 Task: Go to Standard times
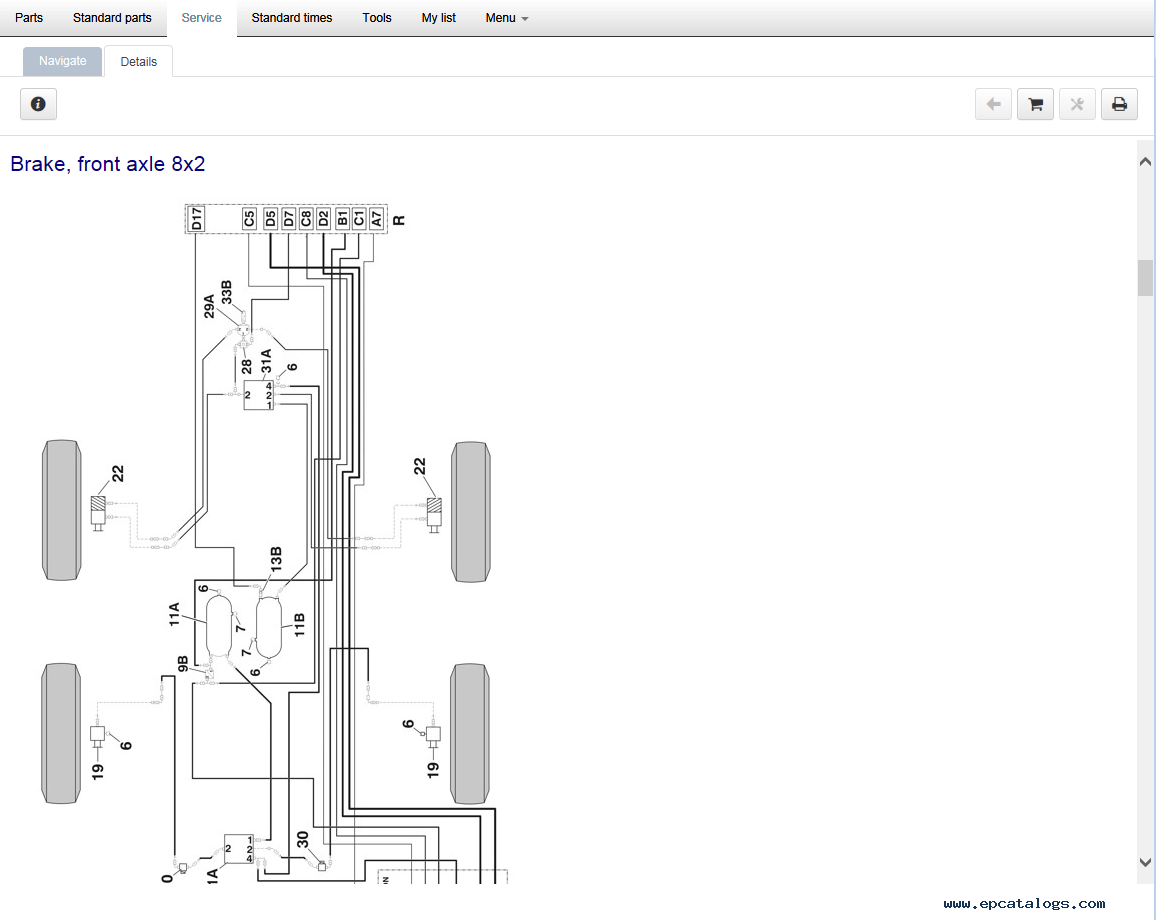pos(291,18)
